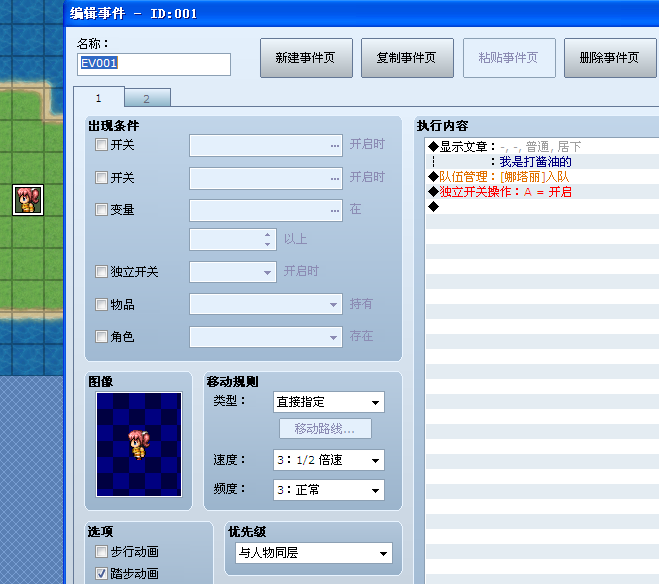The image size is (659, 584).
Task: Tick the 变量 condition checkbox
Action: [x=101, y=209]
